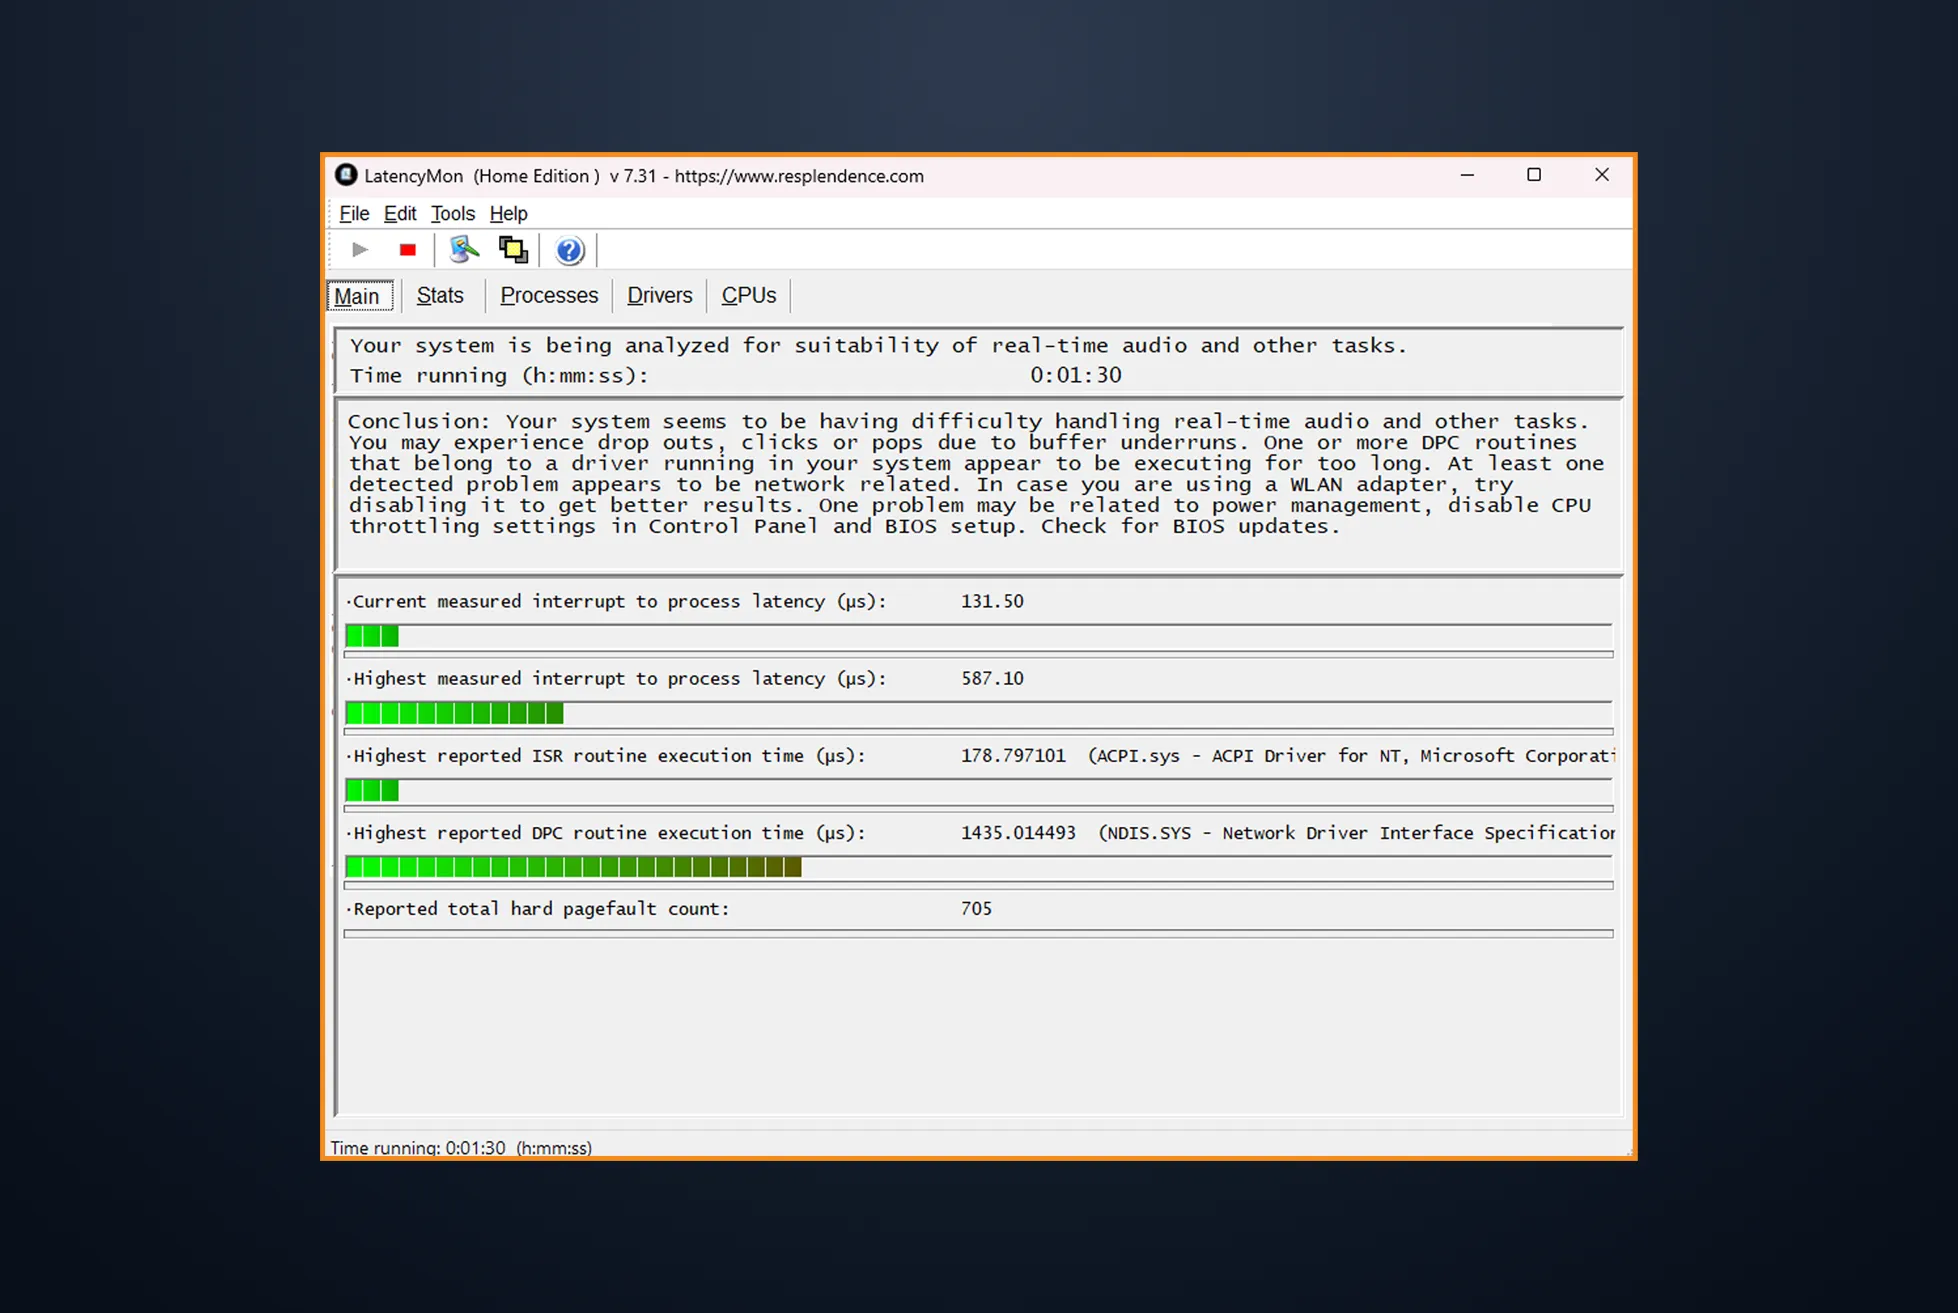Click the current latency value 131.50

(992, 601)
